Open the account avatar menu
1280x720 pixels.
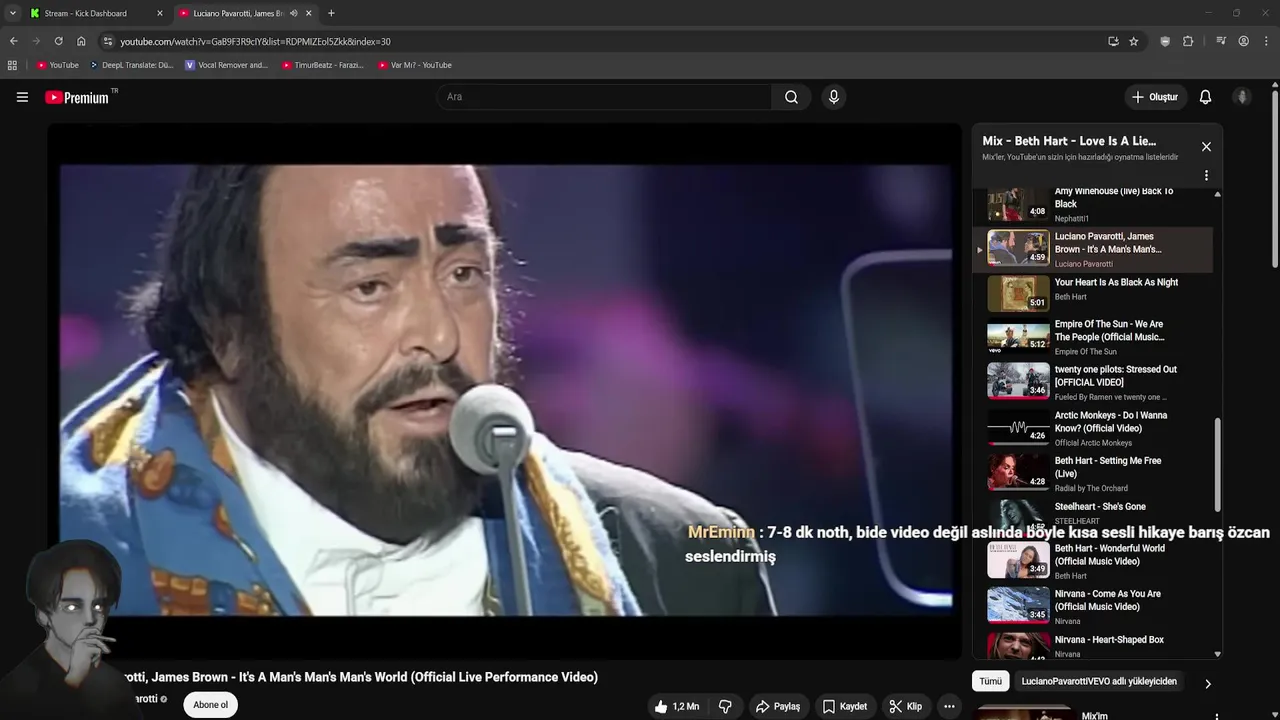pos(1242,97)
